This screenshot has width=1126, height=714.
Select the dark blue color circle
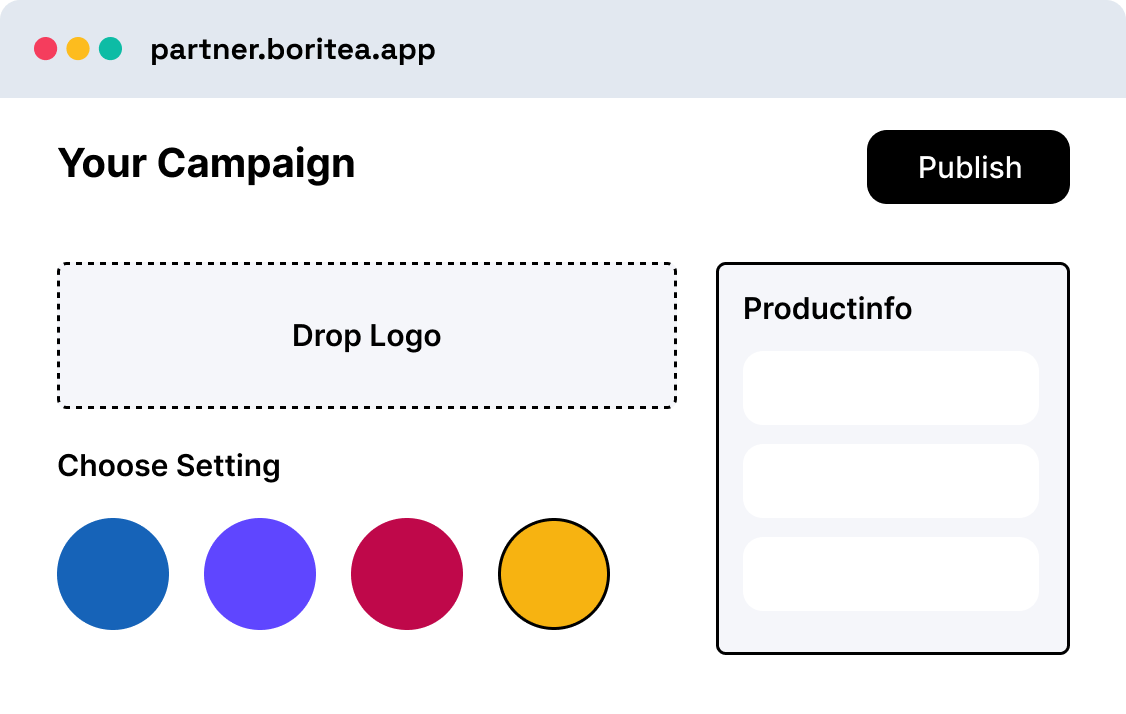pyautogui.click(x=113, y=574)
